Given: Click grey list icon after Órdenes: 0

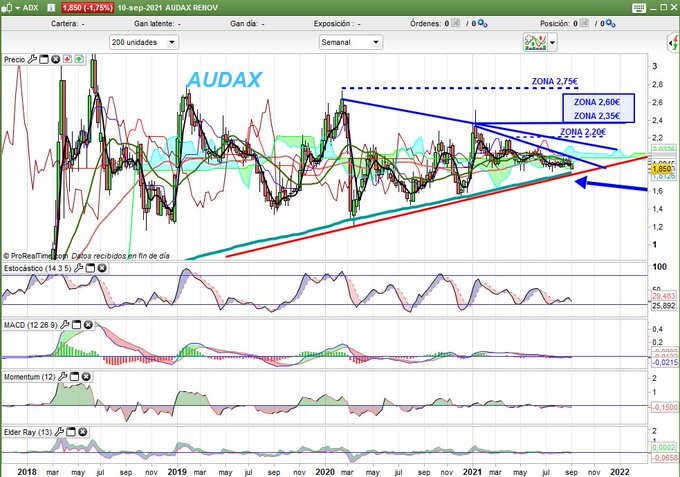Looking at the screenshot, I should 456,23.
